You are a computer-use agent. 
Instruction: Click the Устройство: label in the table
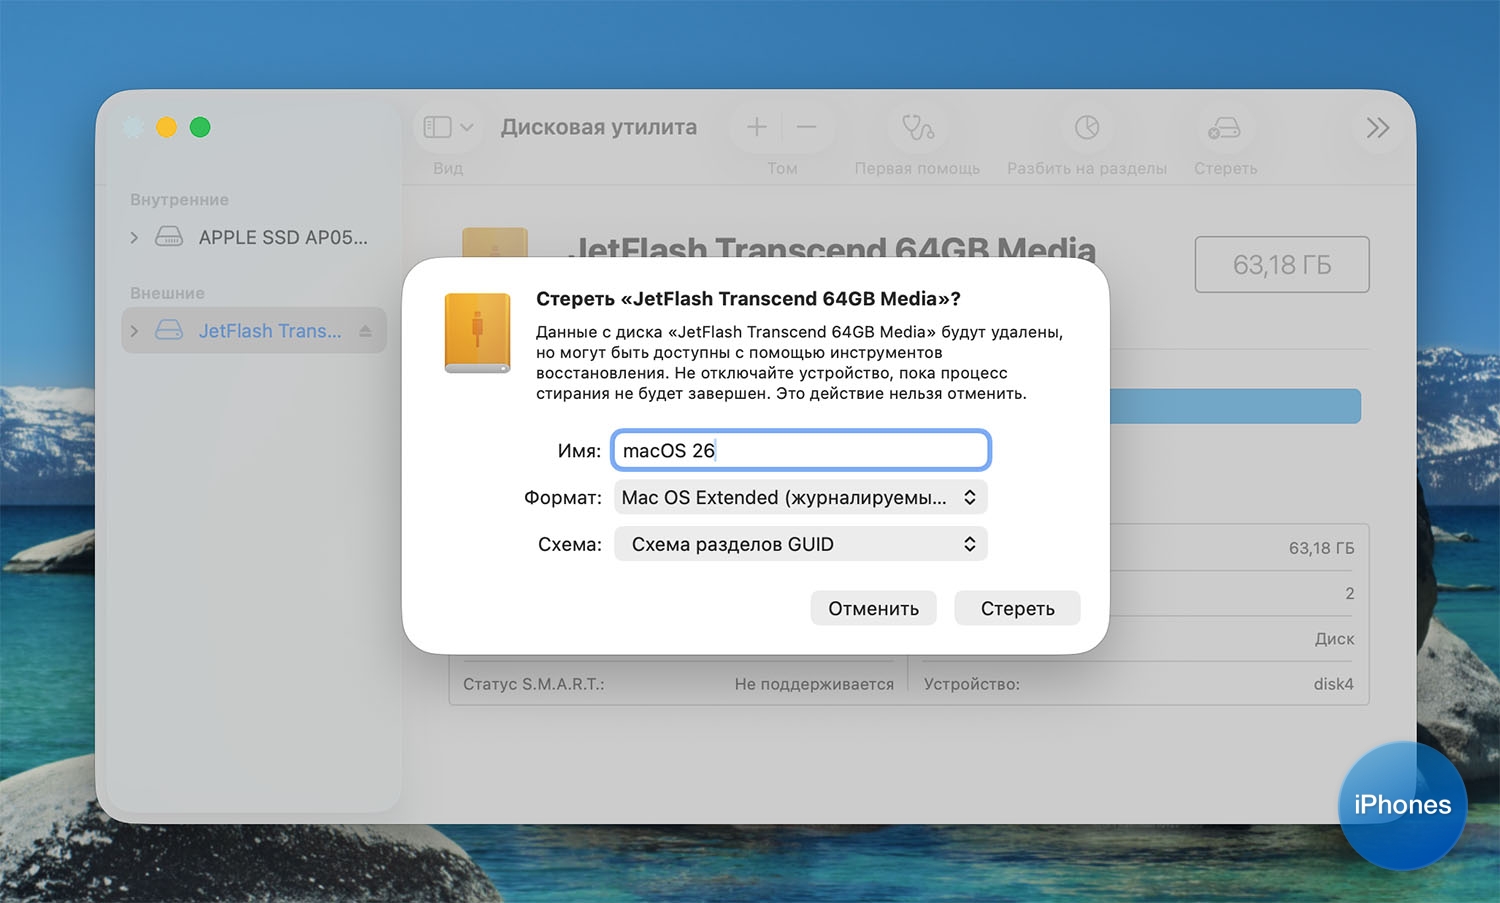coord(972,684)
